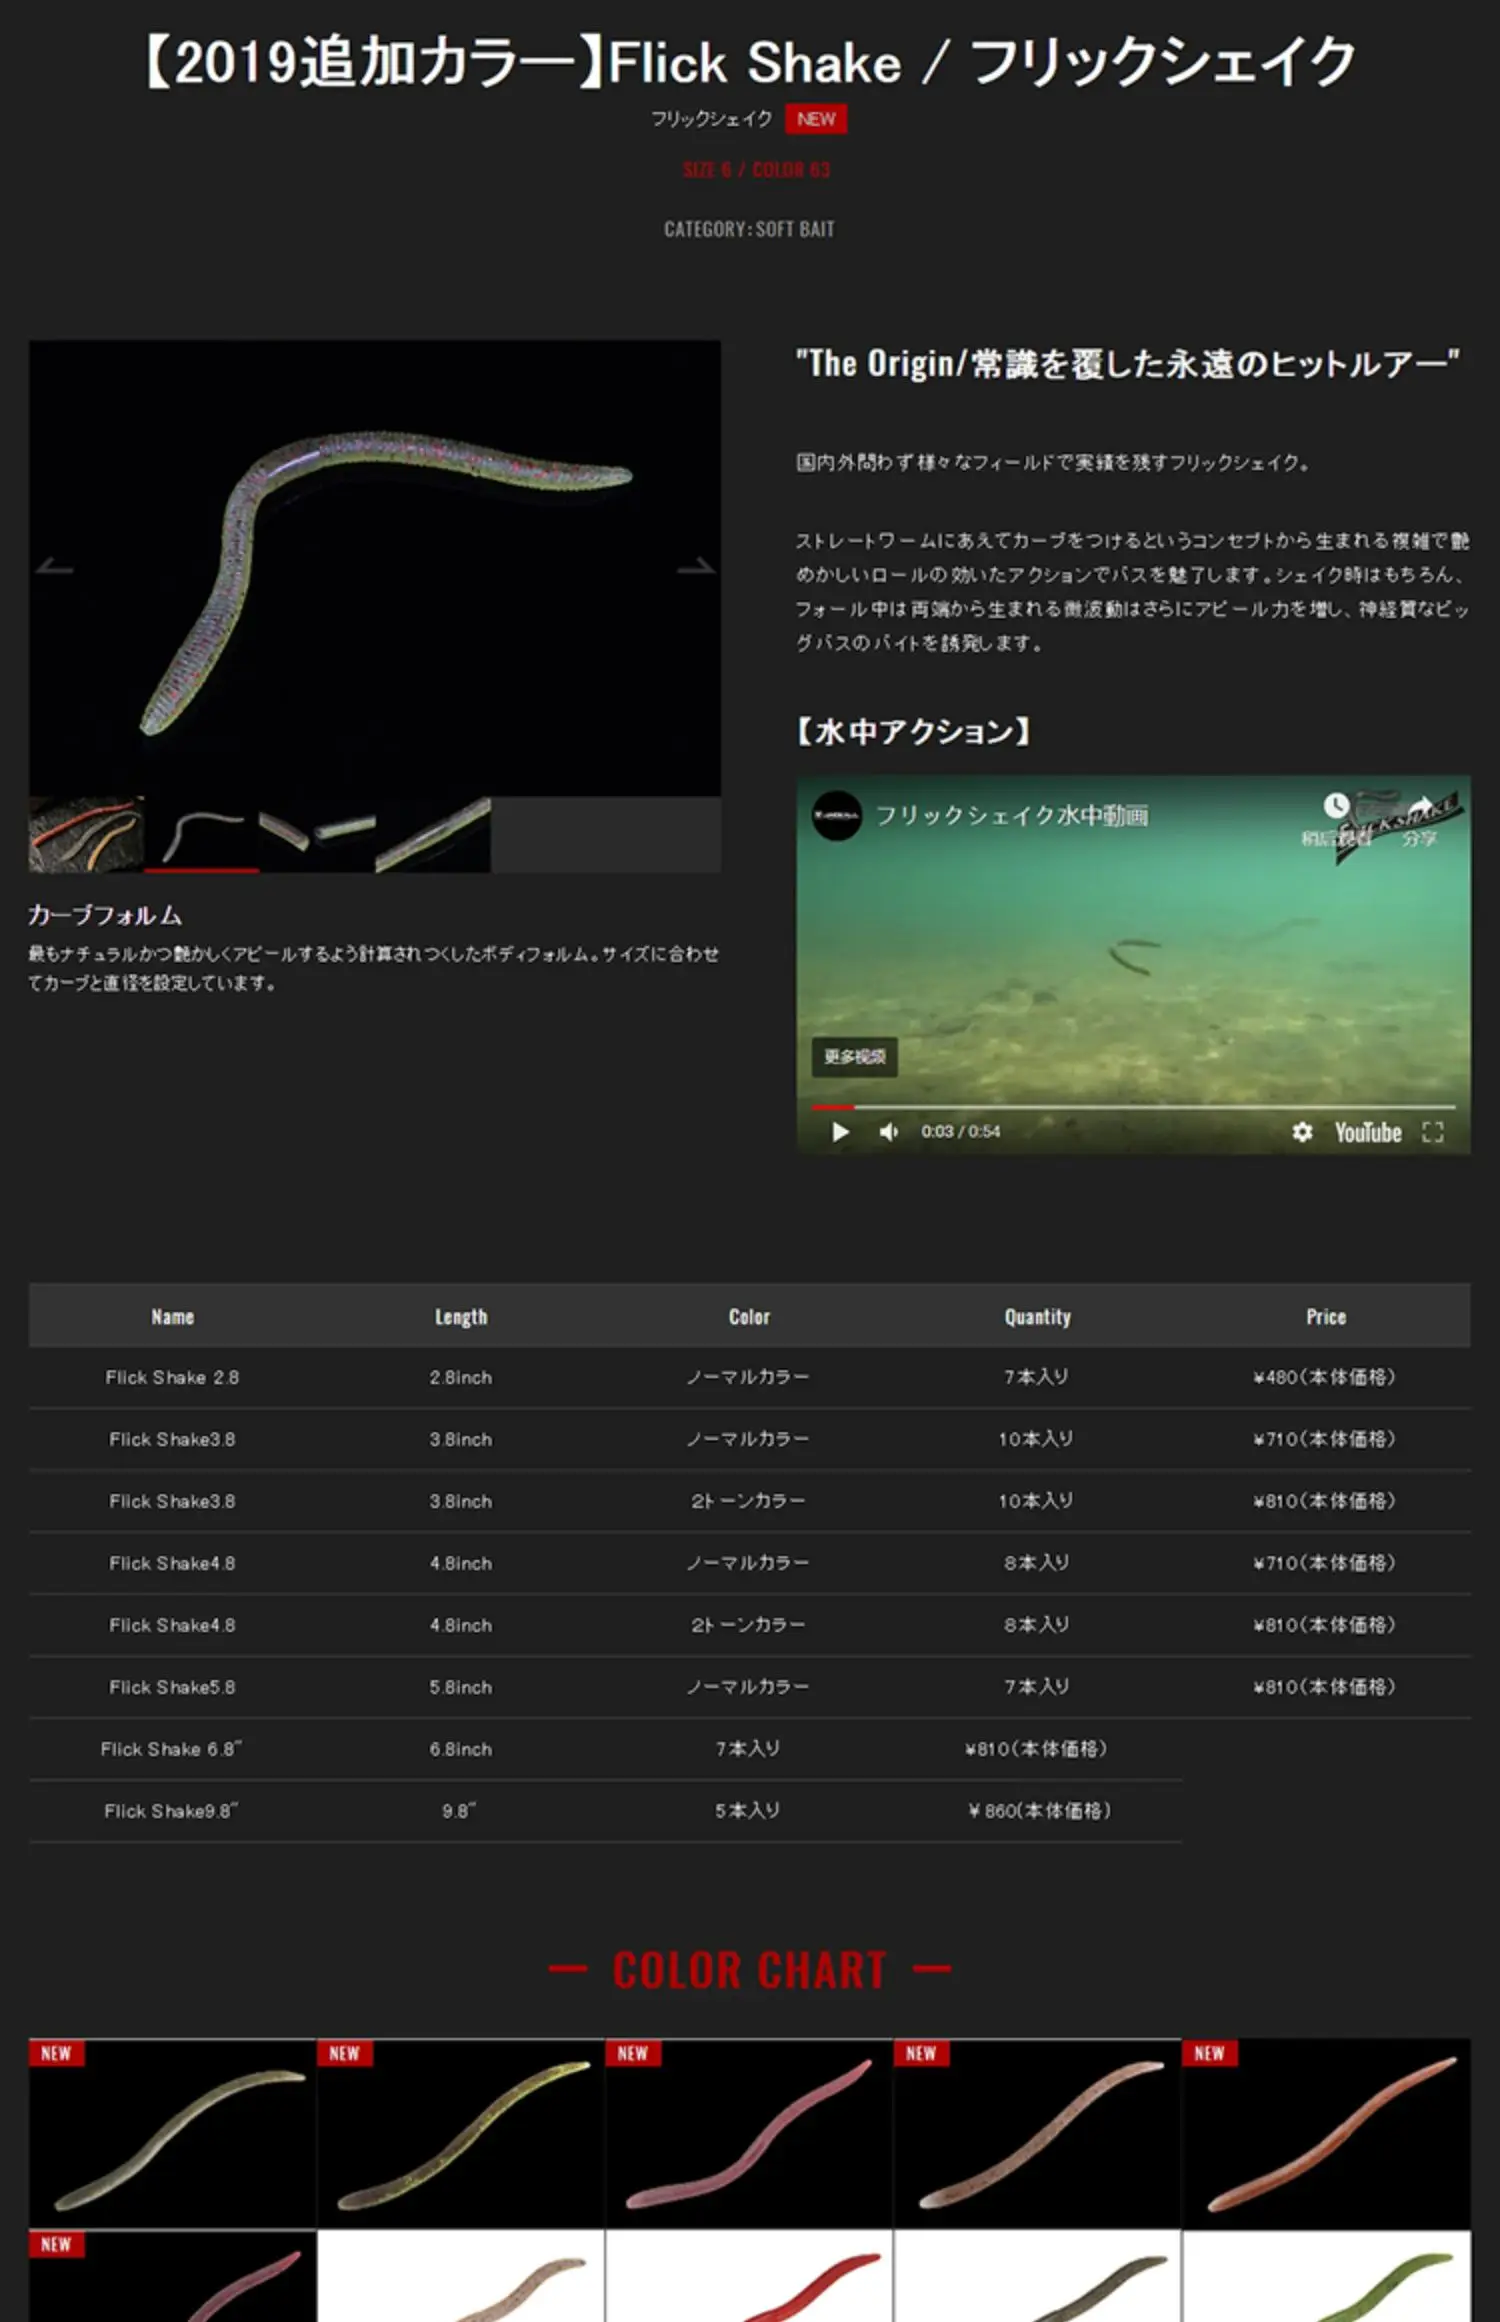1500x2322 pixels.
Task: Select the curved worm gallery thumbnail
Action: click(202, 834)
